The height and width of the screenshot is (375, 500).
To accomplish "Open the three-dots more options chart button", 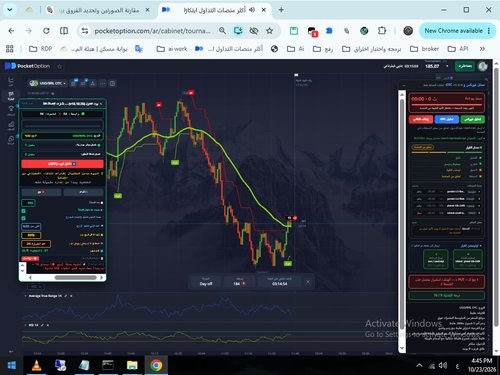I will pos(102,83).
